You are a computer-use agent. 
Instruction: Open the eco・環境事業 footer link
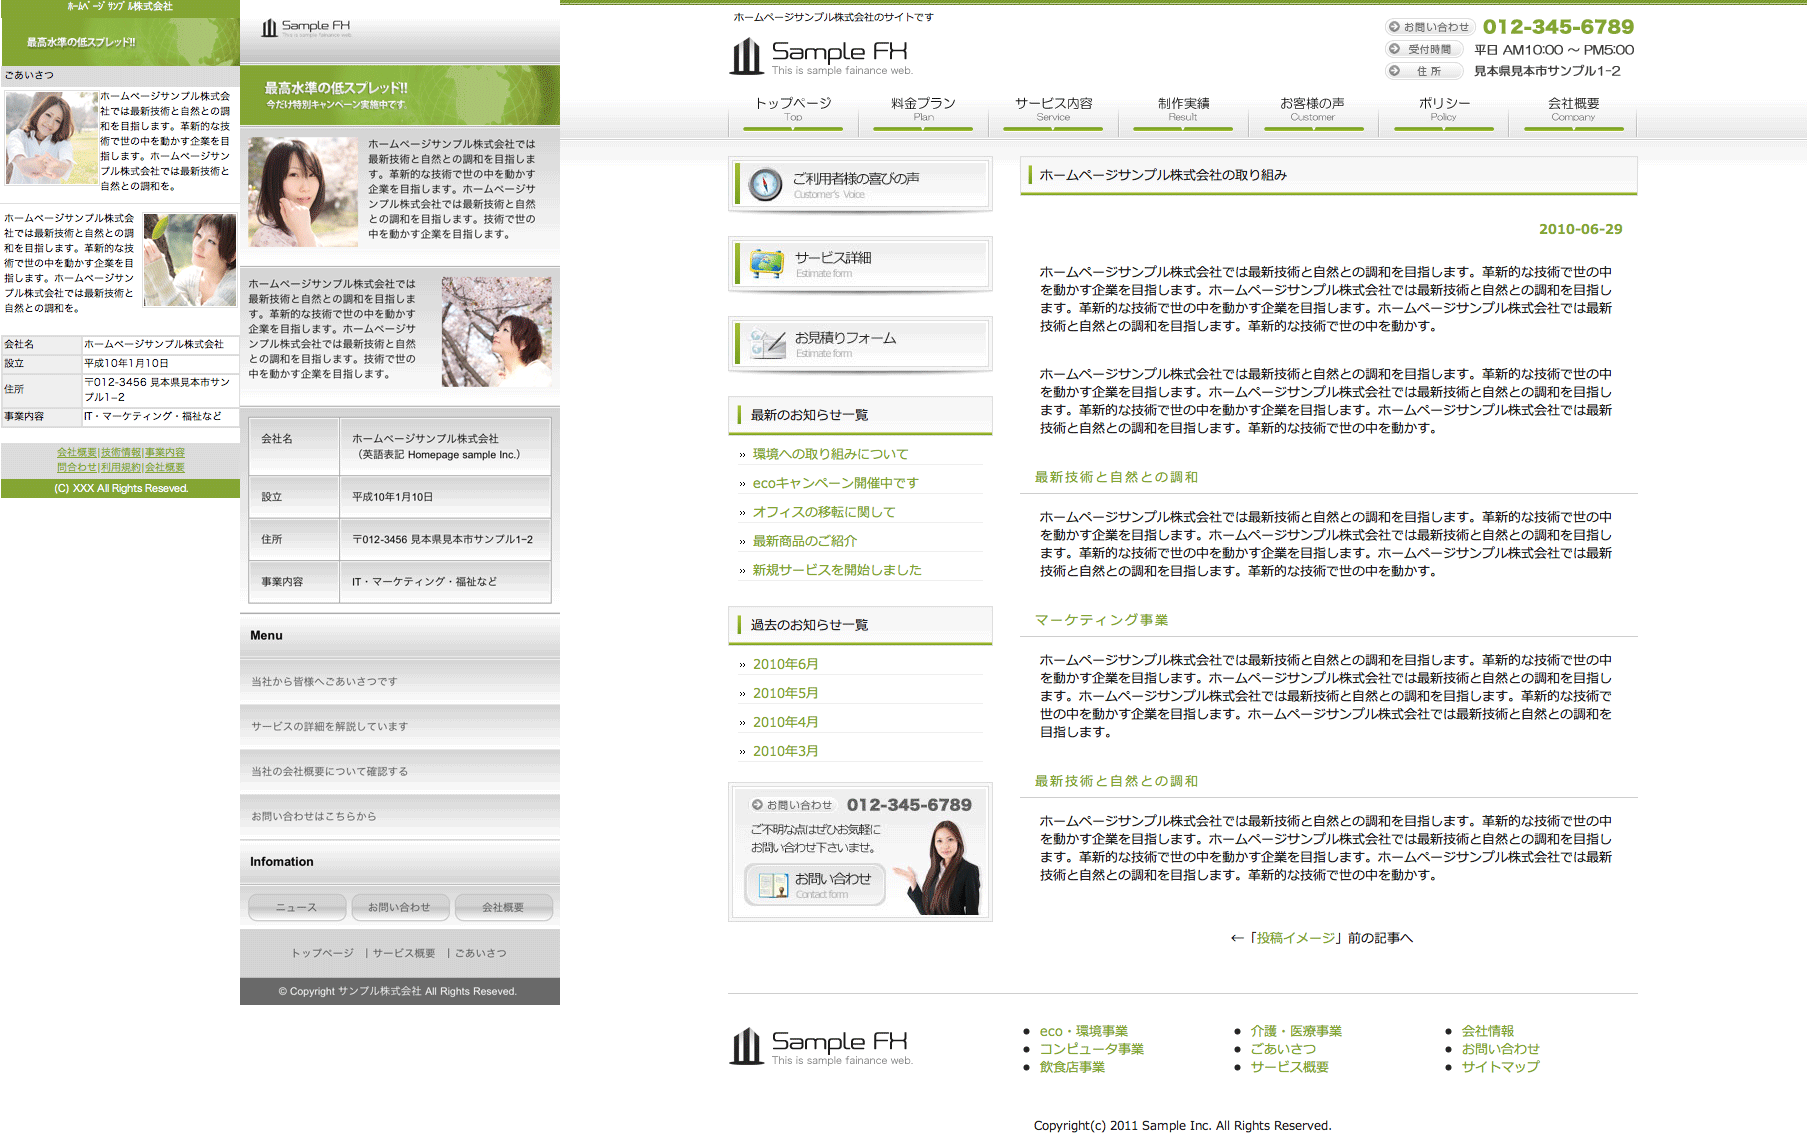(x=1083, y=1031)
